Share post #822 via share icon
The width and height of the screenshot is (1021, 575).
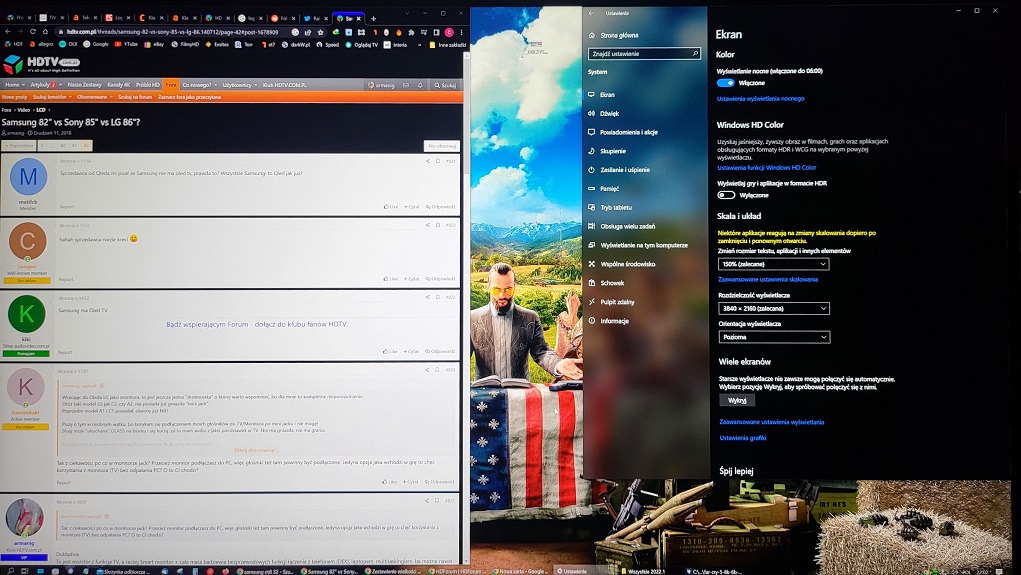428,225
